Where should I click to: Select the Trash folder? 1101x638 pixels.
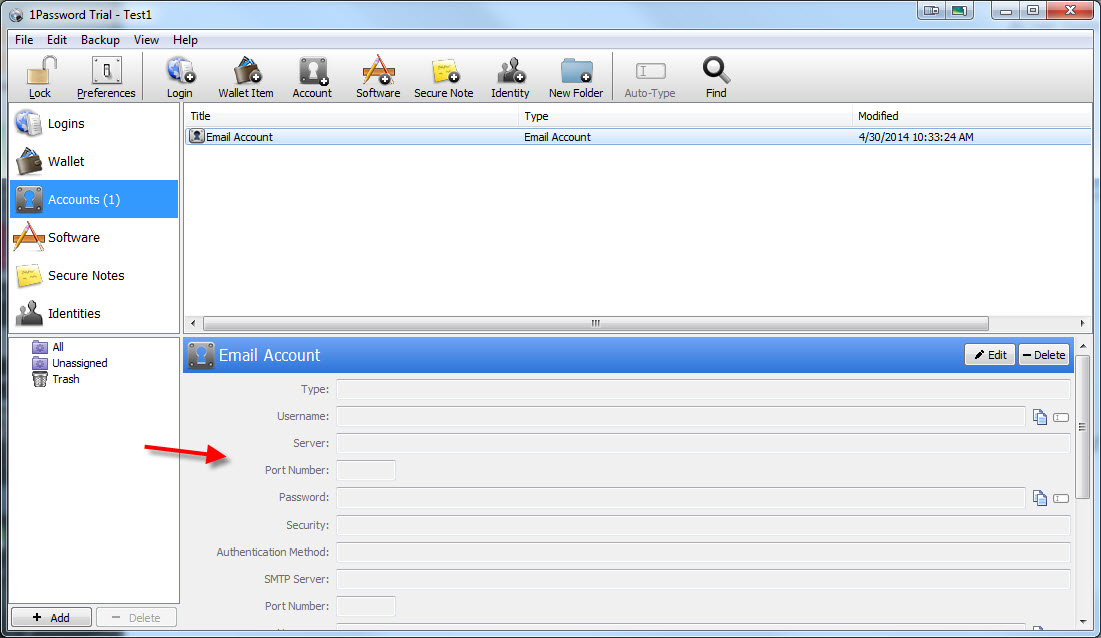click(x=65, y=380)
